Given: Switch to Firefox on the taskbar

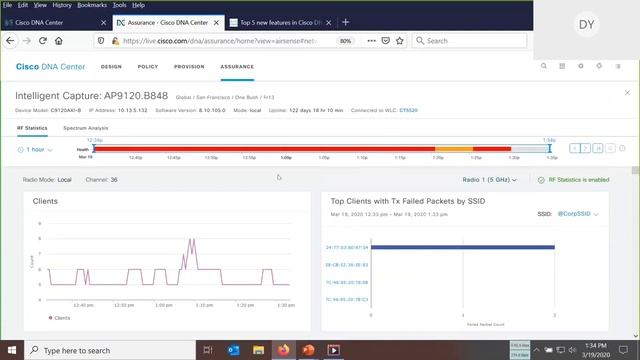Looking at the screenshot, I should click(x=284, y=350).
